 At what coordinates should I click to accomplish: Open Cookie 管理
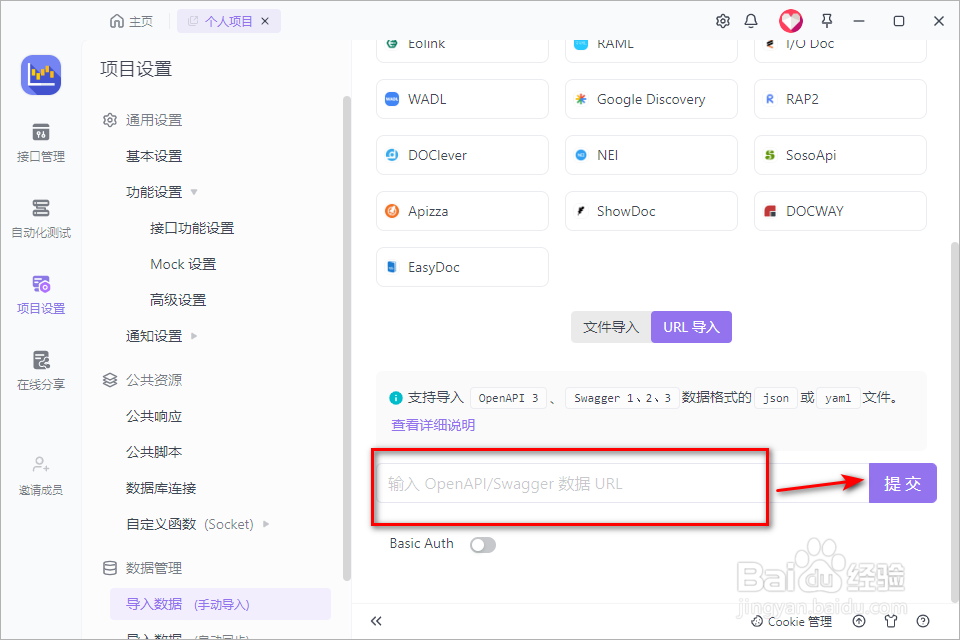pyautogui.click(x=791, y=622)
